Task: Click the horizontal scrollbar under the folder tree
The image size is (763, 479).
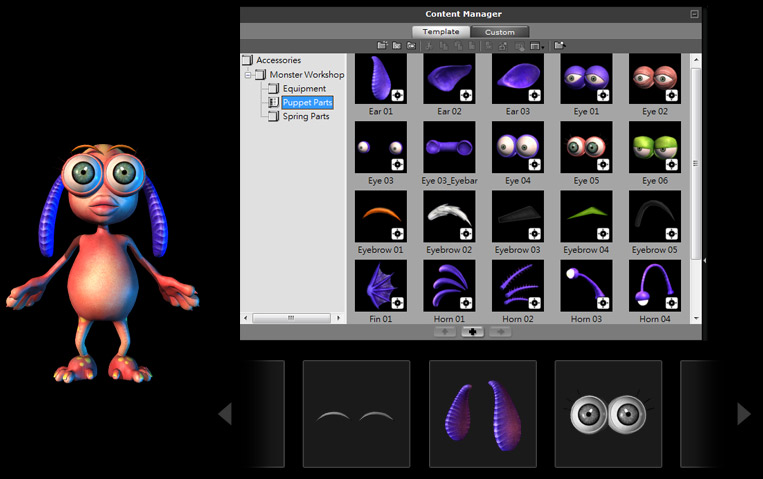Action: coord(290,318)
